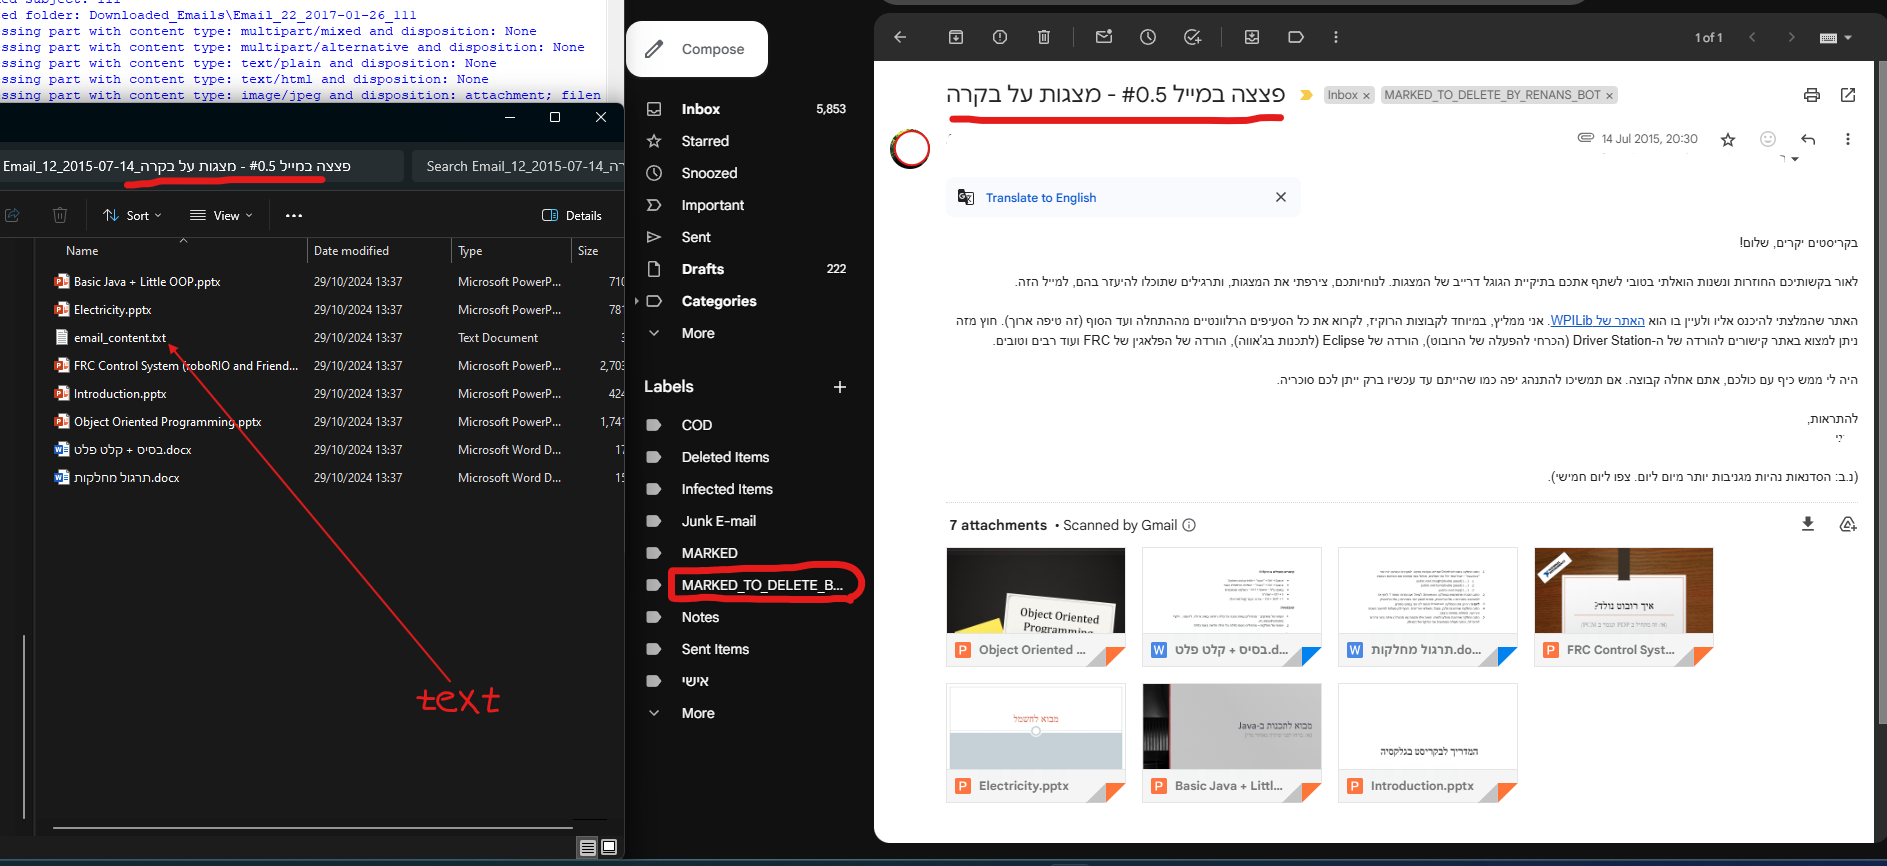Print the email with printer icon

[x=1812, y=95]
